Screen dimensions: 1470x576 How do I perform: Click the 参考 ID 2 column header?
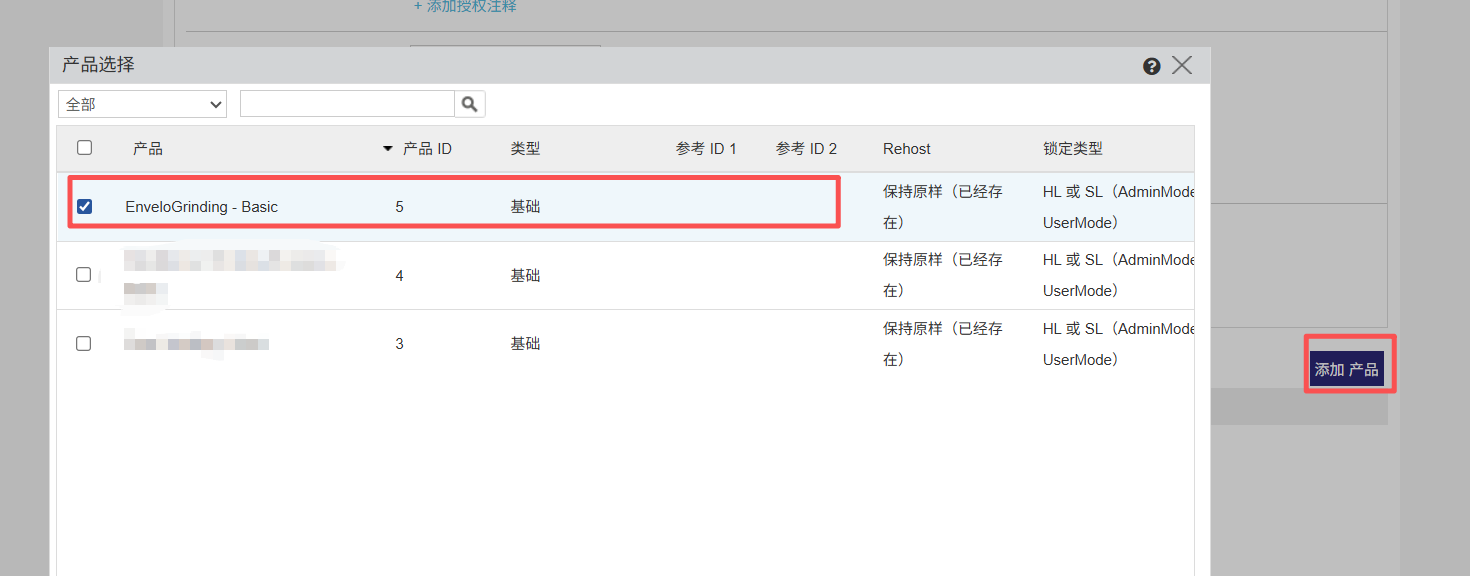pyautogui.click(x=806, y=149)
